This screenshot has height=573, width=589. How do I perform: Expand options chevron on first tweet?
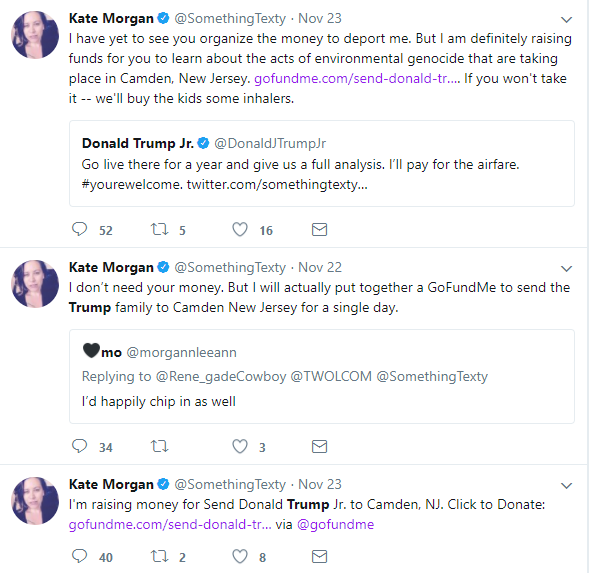click(566, 20)
